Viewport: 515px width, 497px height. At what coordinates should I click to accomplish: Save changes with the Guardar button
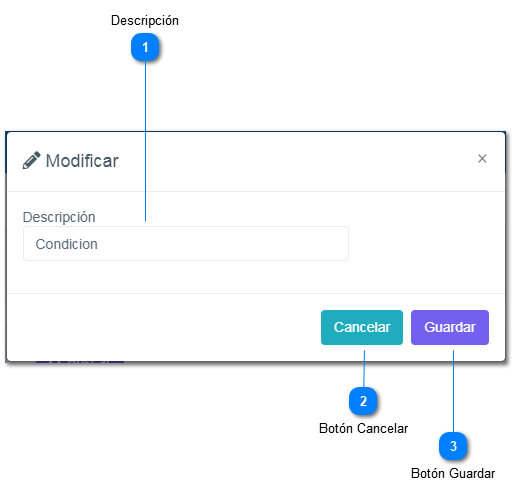coord(450,327)
